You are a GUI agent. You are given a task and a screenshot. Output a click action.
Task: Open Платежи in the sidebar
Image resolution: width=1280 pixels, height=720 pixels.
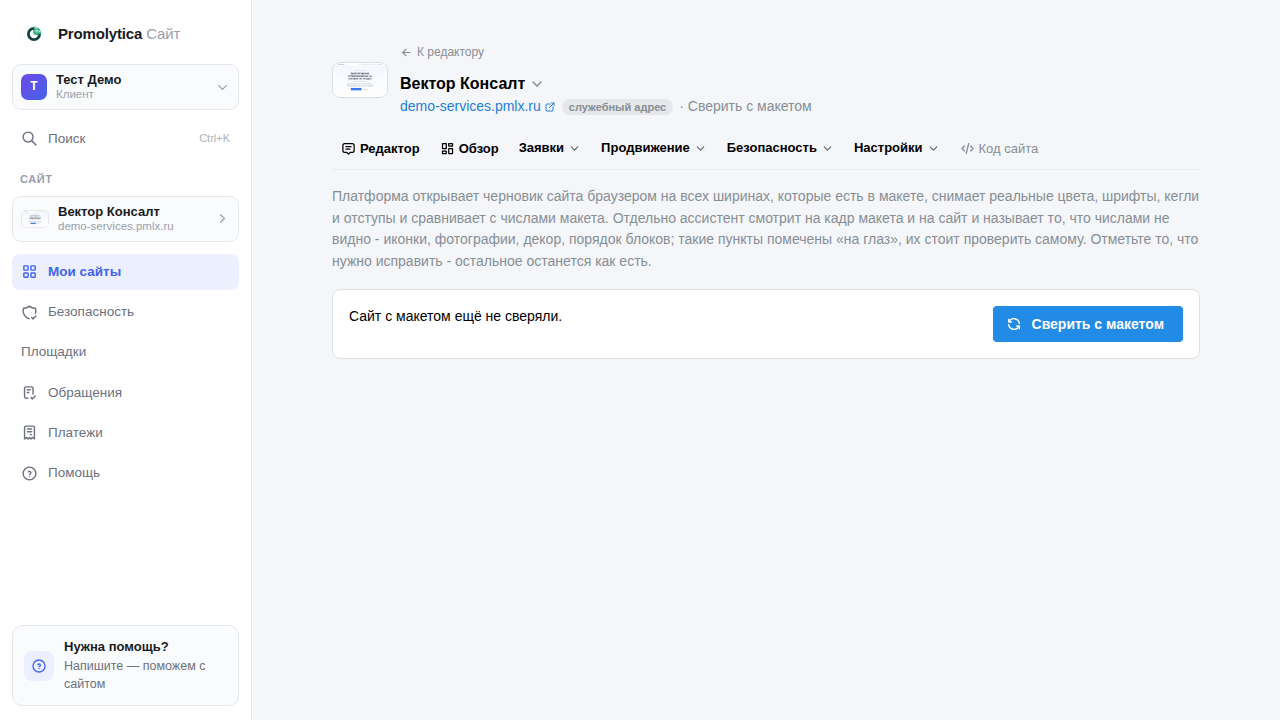click(125, 433)
